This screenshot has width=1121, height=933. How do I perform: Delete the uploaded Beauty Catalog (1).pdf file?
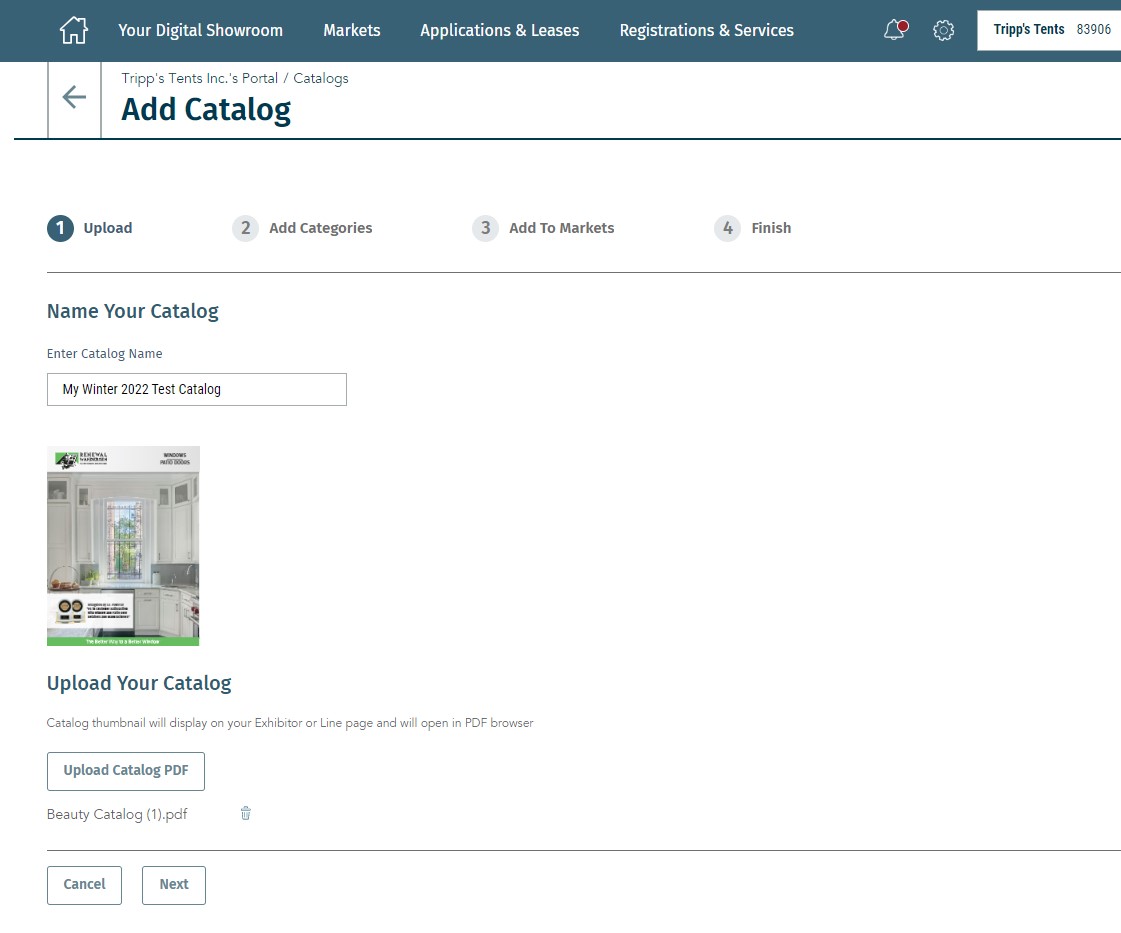[x=246, y=813]
